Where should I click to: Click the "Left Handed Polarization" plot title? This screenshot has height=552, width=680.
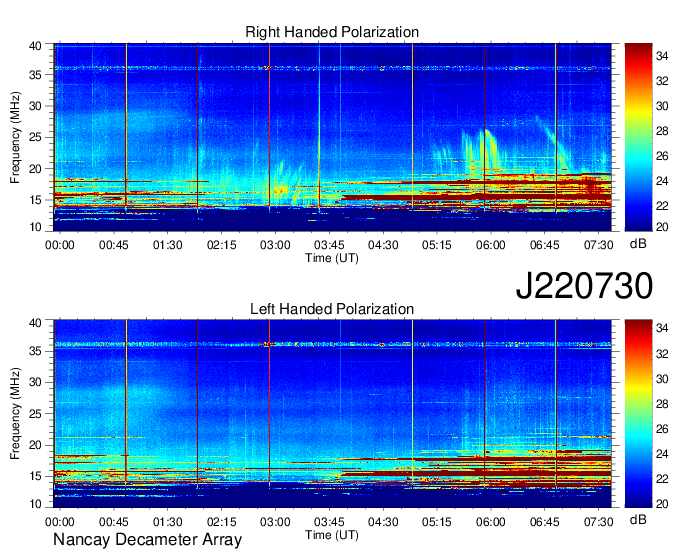point(332,309)
